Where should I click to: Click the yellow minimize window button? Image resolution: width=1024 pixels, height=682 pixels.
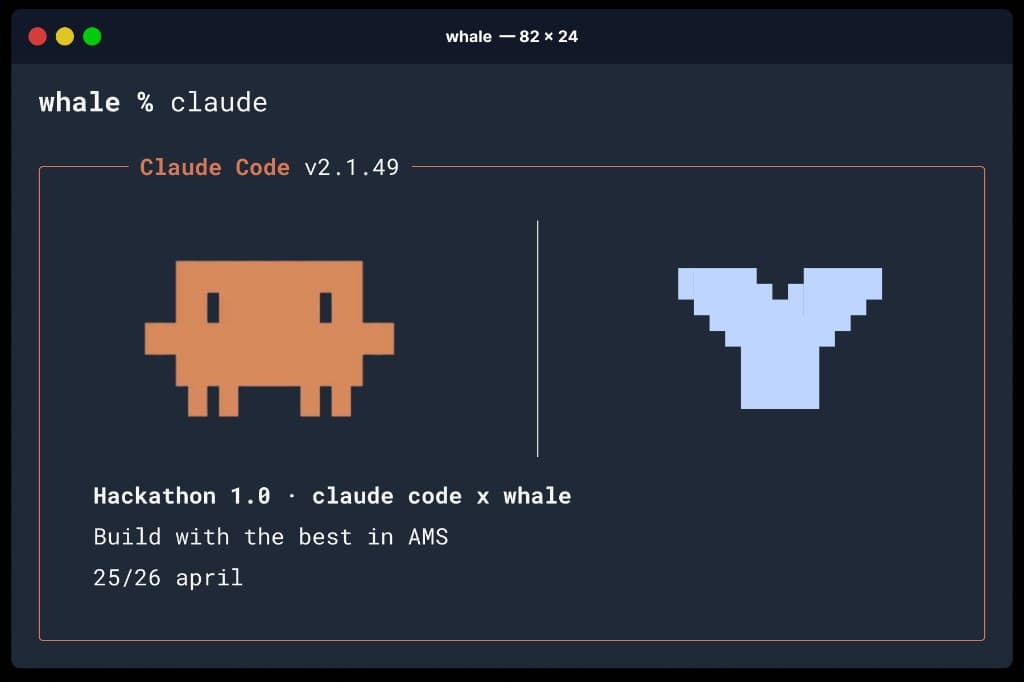(x=65, y=37)
